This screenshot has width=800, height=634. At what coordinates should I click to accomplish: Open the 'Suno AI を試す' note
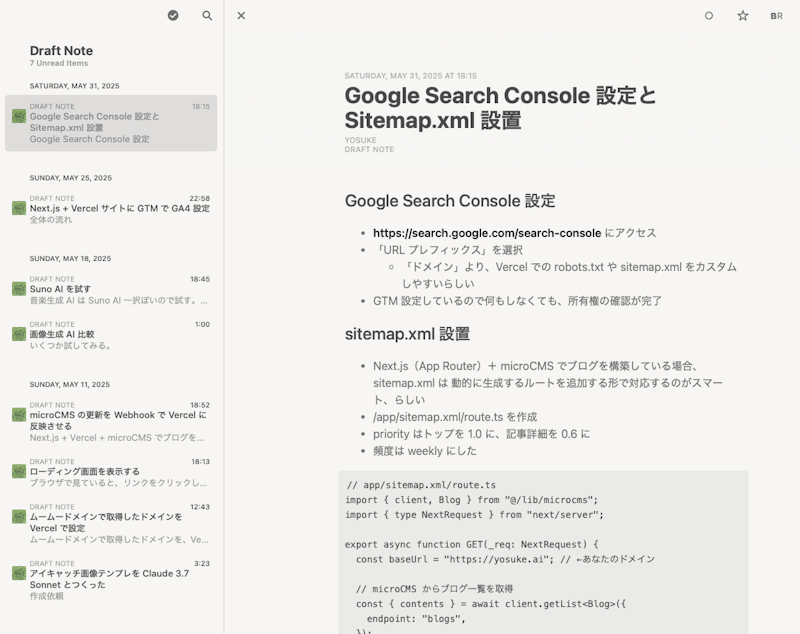[60, 289]
